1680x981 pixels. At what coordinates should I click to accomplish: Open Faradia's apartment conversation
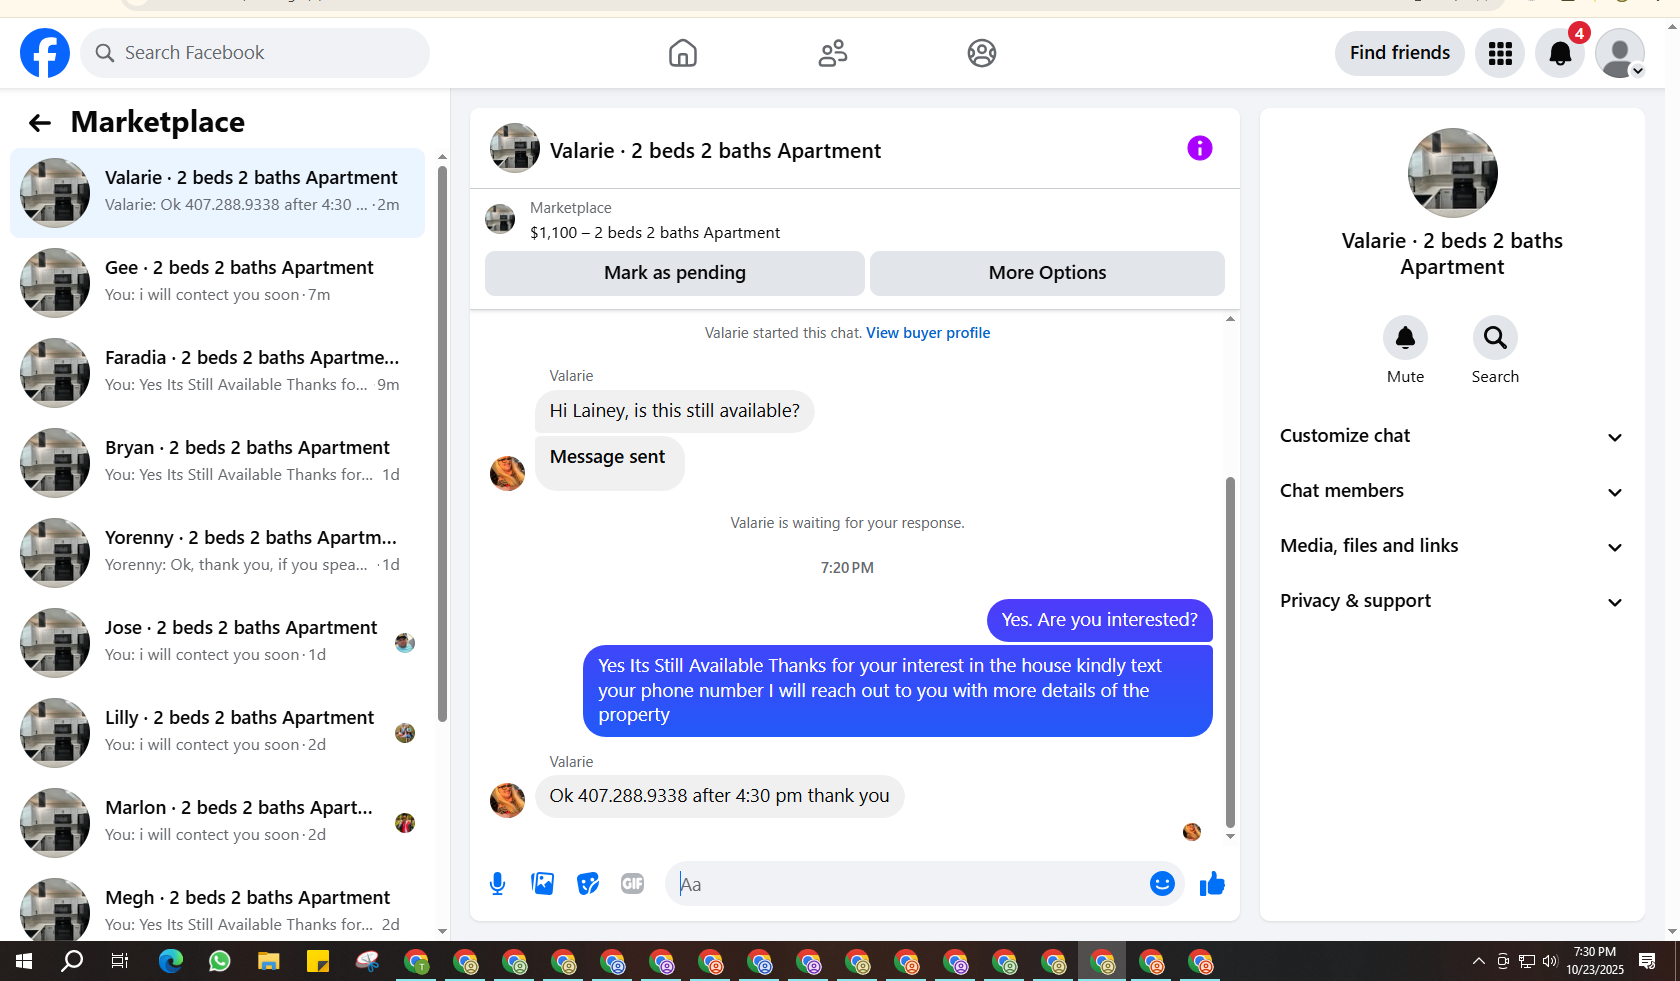coord(218,373)
